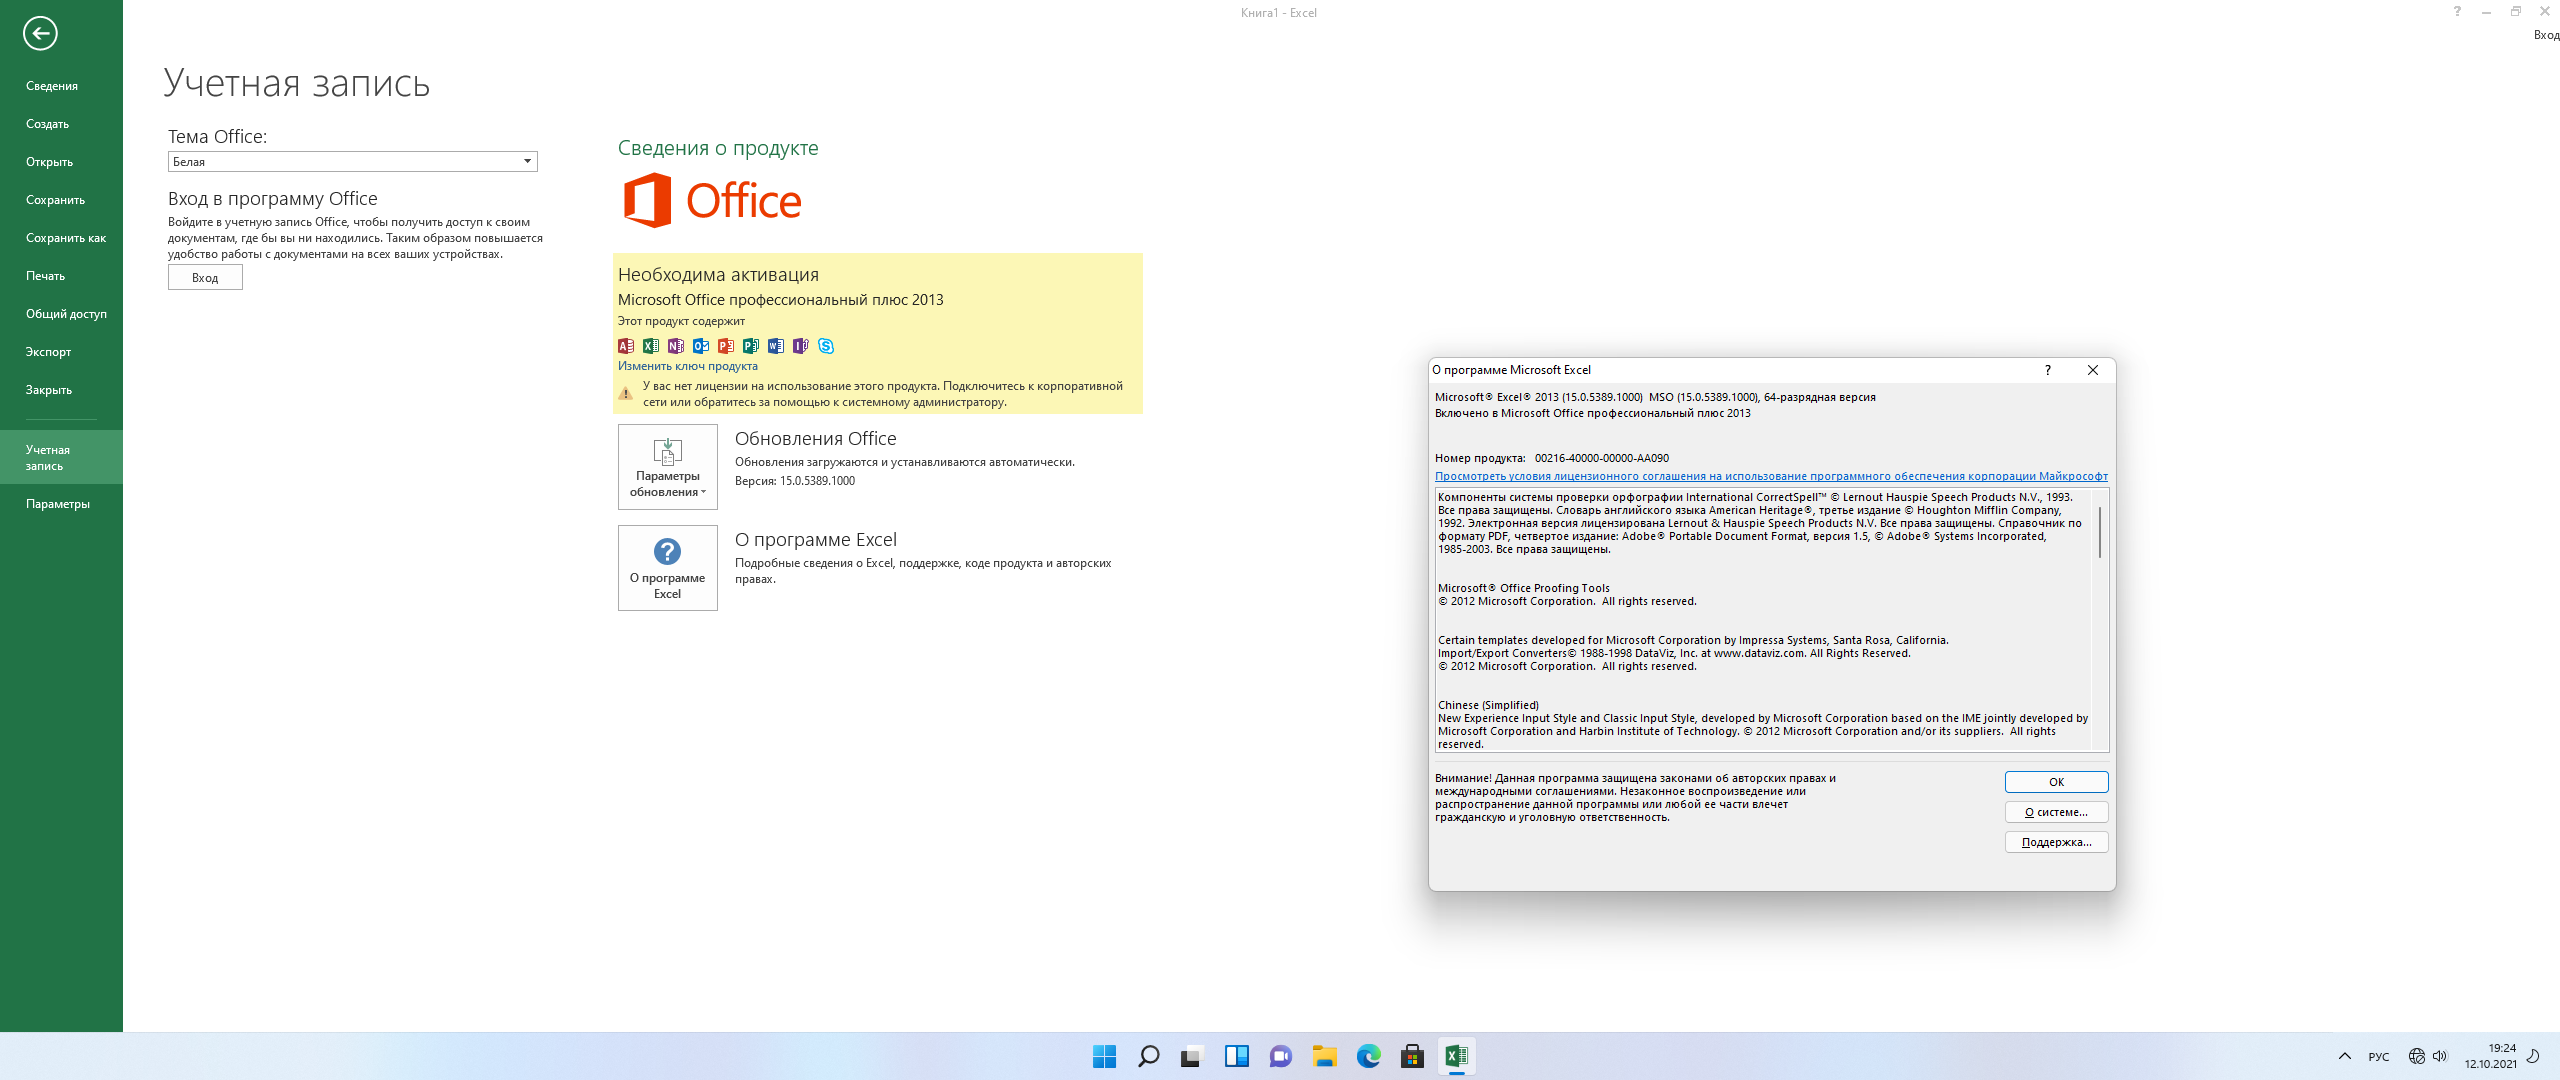Close the About Microsoft Excel dialog
Image resolution: width=2560 pixels, height=1080 pixels.
pos(2093,370)
